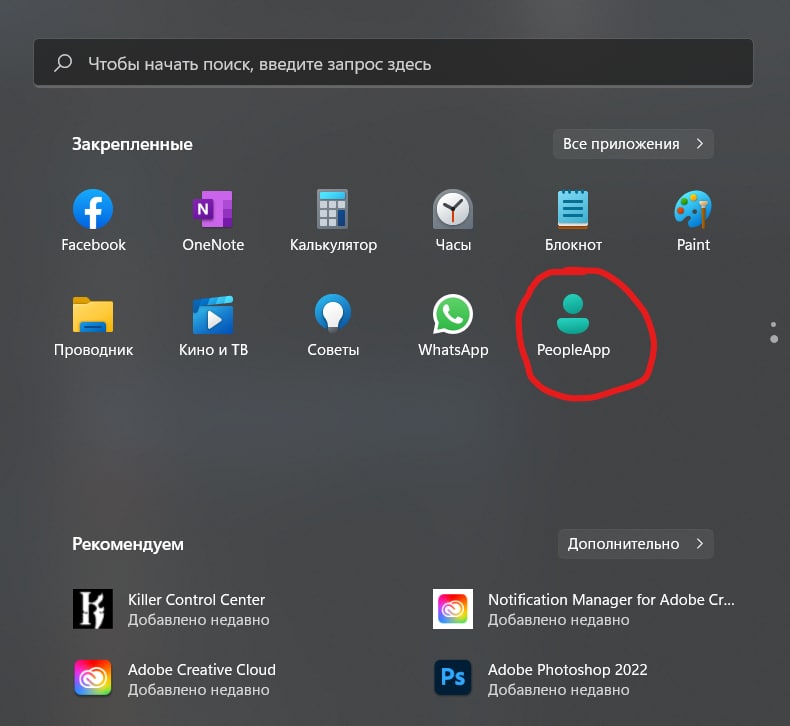790x726 pixels.
Task: Launch Adobe Photoshop 2022 icon
Action: [x=453, y=678]
